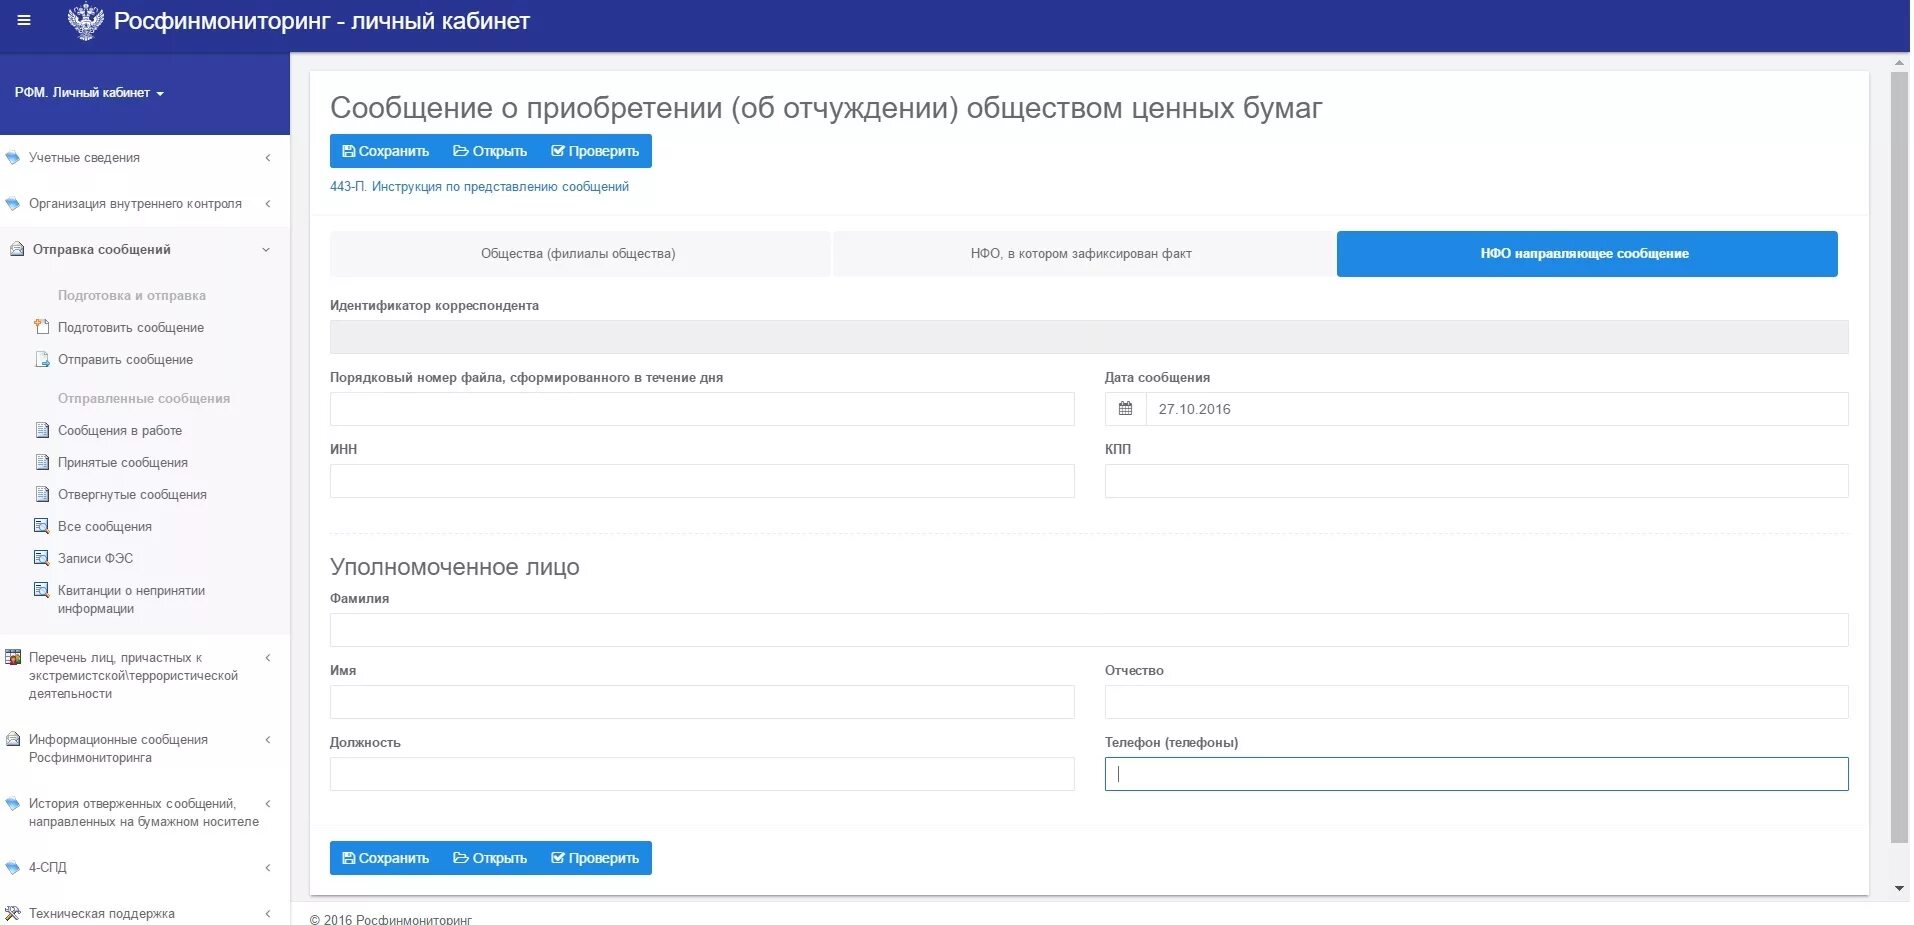Open the 443-П instruction link
This screenshot has width=1914, height=925.
click(479, 187)
